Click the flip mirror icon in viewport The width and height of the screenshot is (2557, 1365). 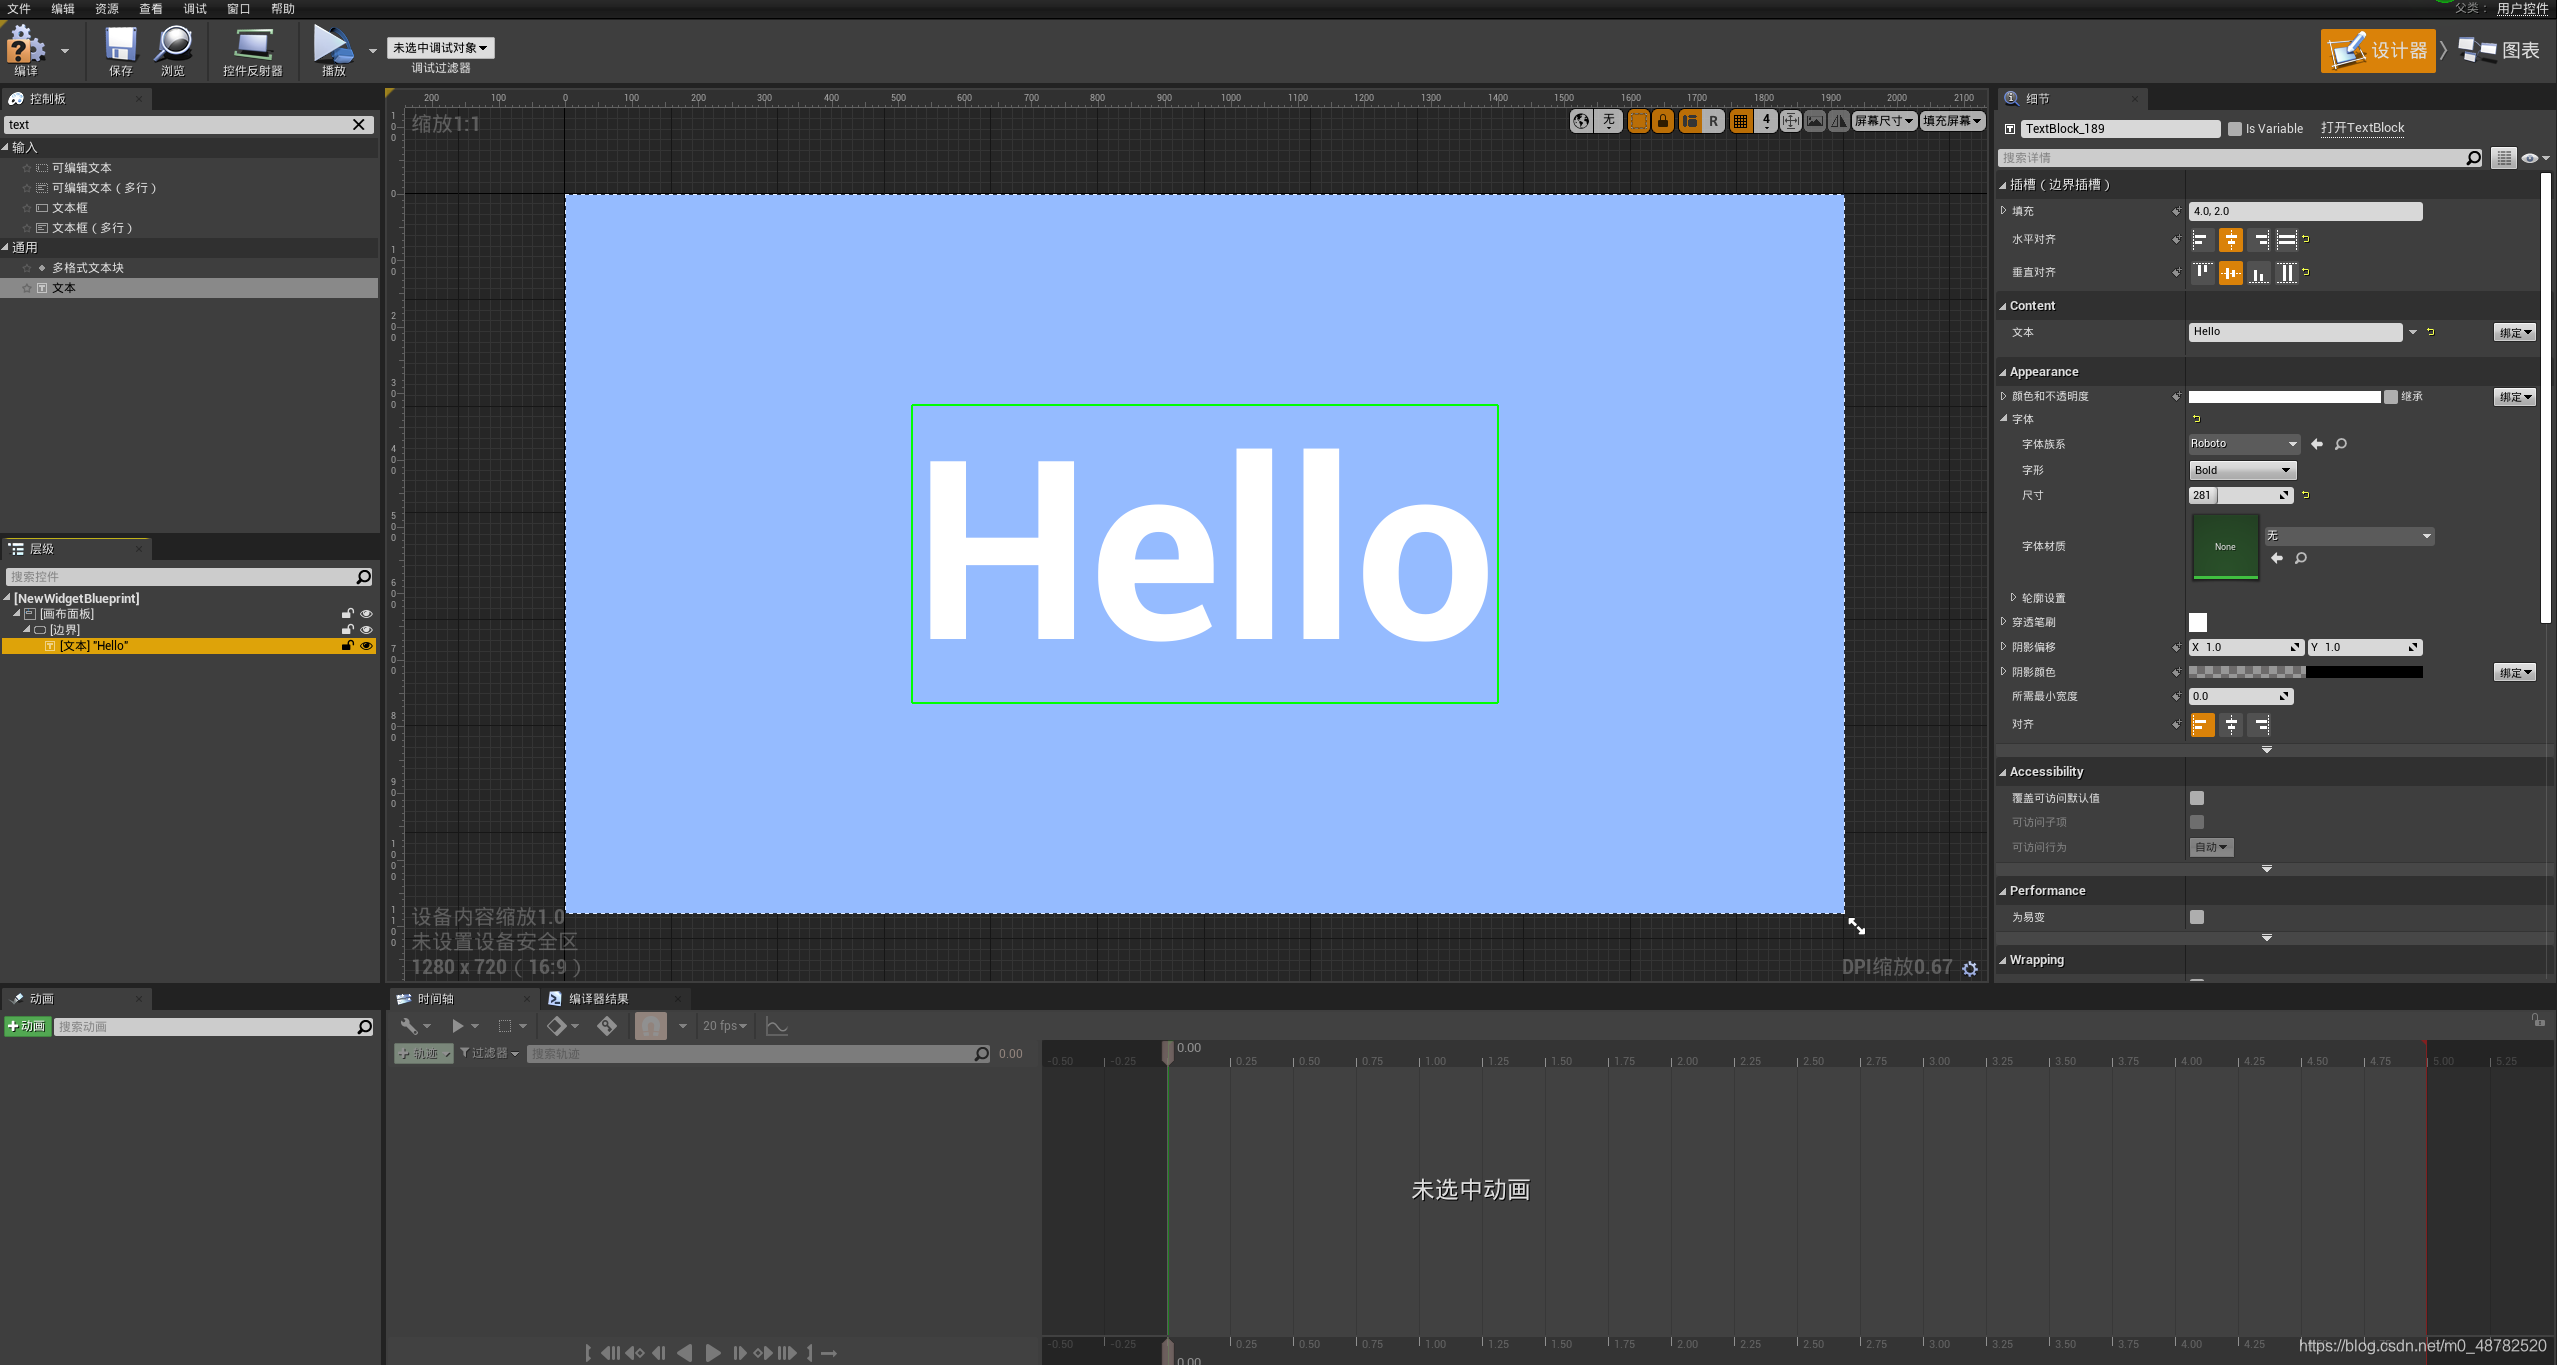click(1839, 121)
